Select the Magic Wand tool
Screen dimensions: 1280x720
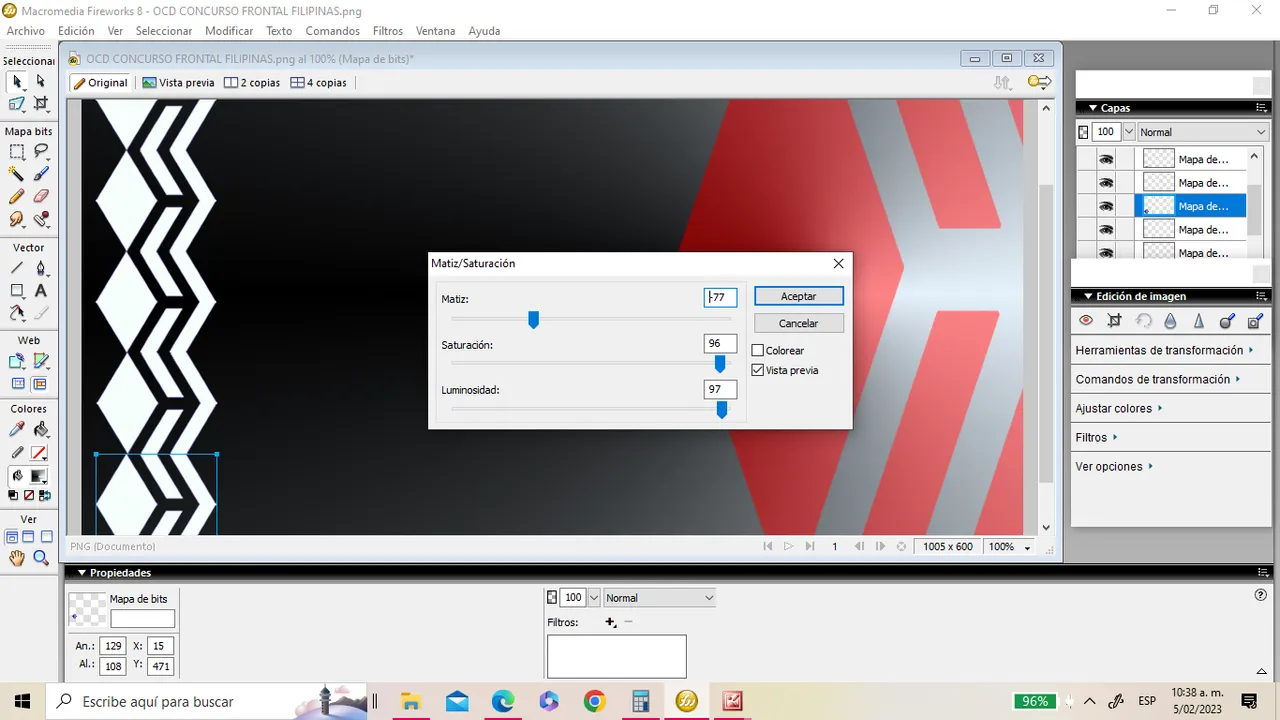click(17, 174)
